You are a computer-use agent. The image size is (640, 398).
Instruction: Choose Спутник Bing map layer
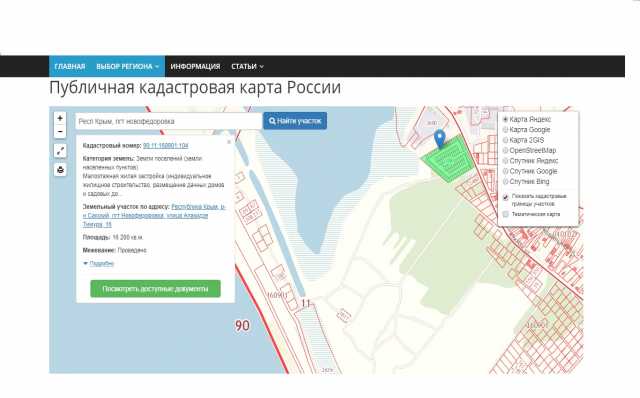[x=505, y=182]
